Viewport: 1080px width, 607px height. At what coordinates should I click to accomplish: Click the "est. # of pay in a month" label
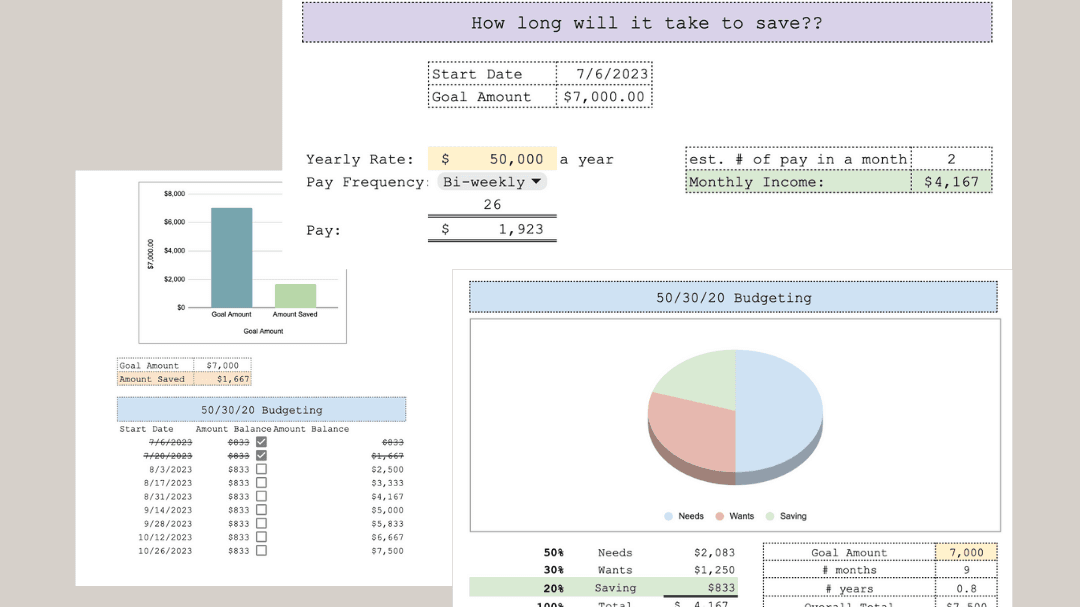pos(798,159)
